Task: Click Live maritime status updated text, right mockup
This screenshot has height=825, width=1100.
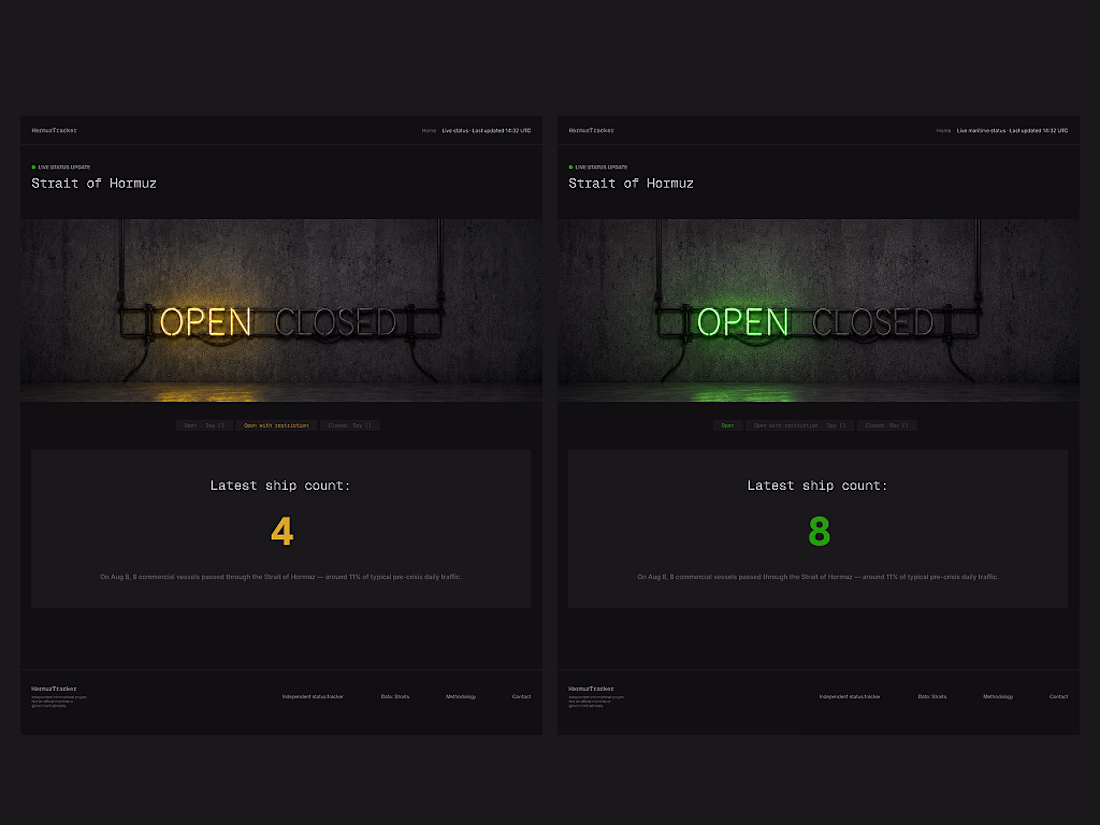Action: click(1012, 130)
